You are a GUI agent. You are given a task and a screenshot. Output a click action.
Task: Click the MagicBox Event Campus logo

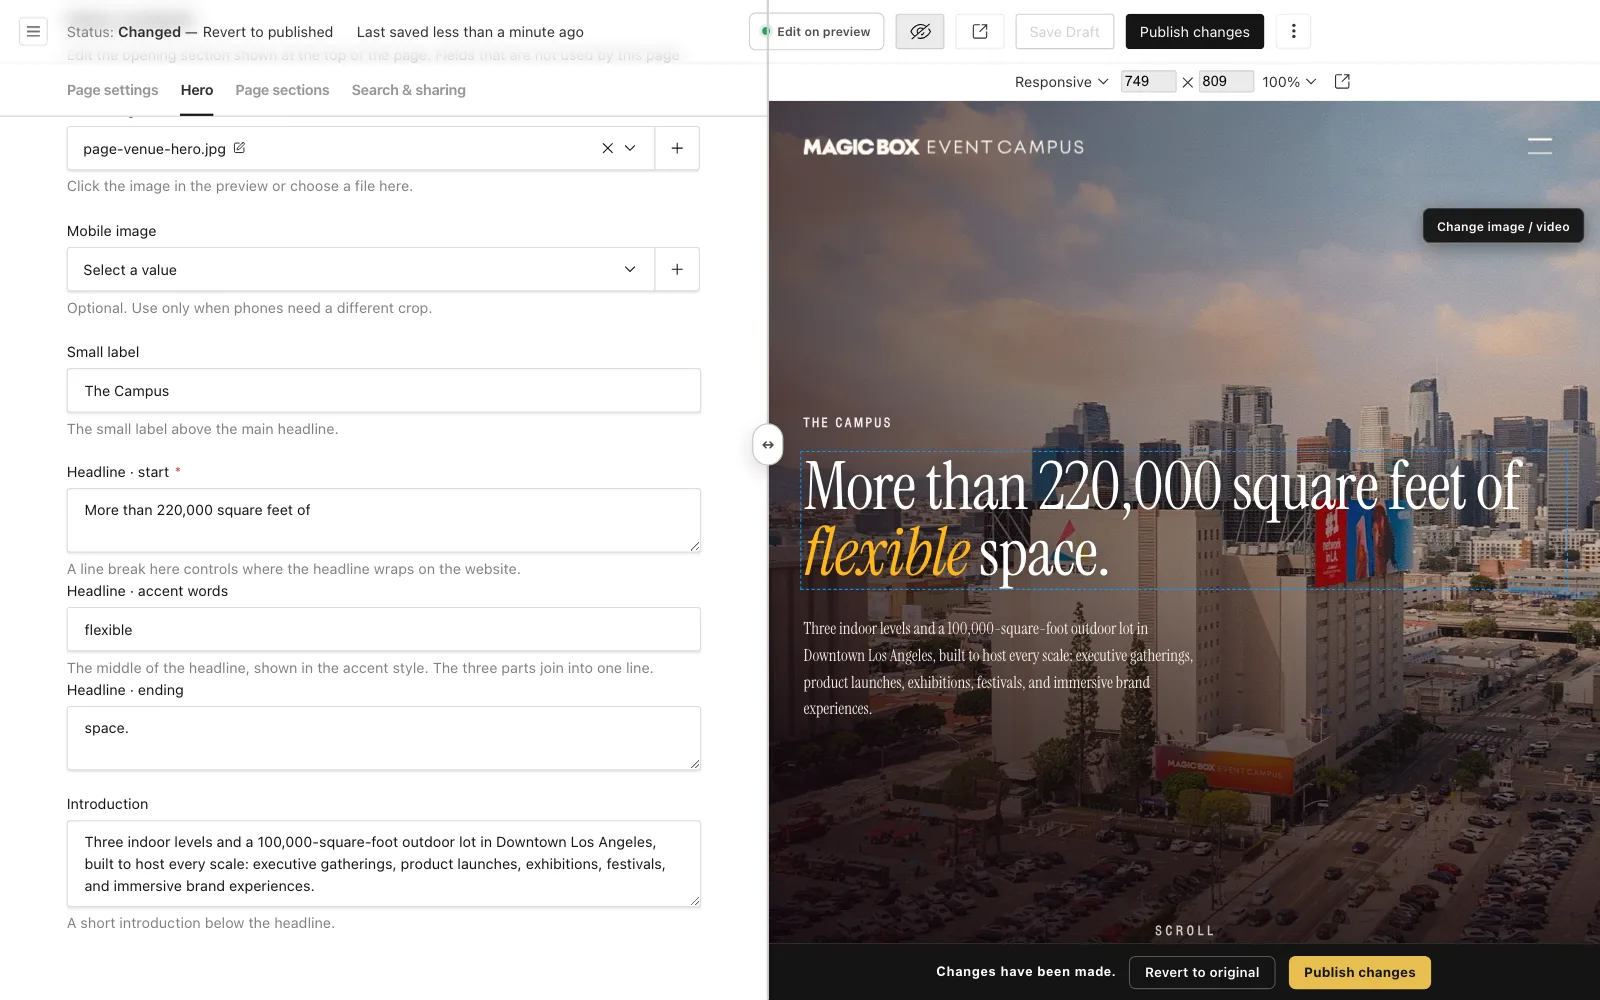[x=943, y=147]
